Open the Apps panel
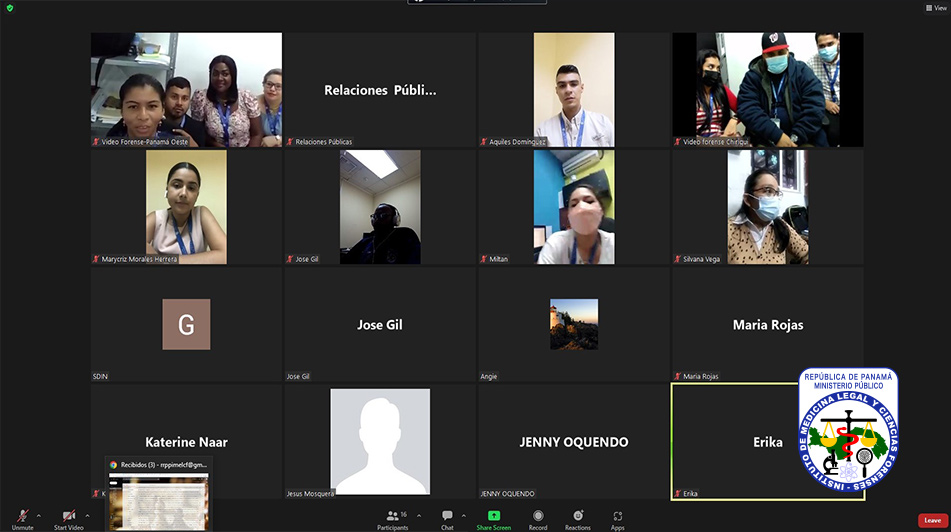The image size is (951, 532). (x=617, y=519)
